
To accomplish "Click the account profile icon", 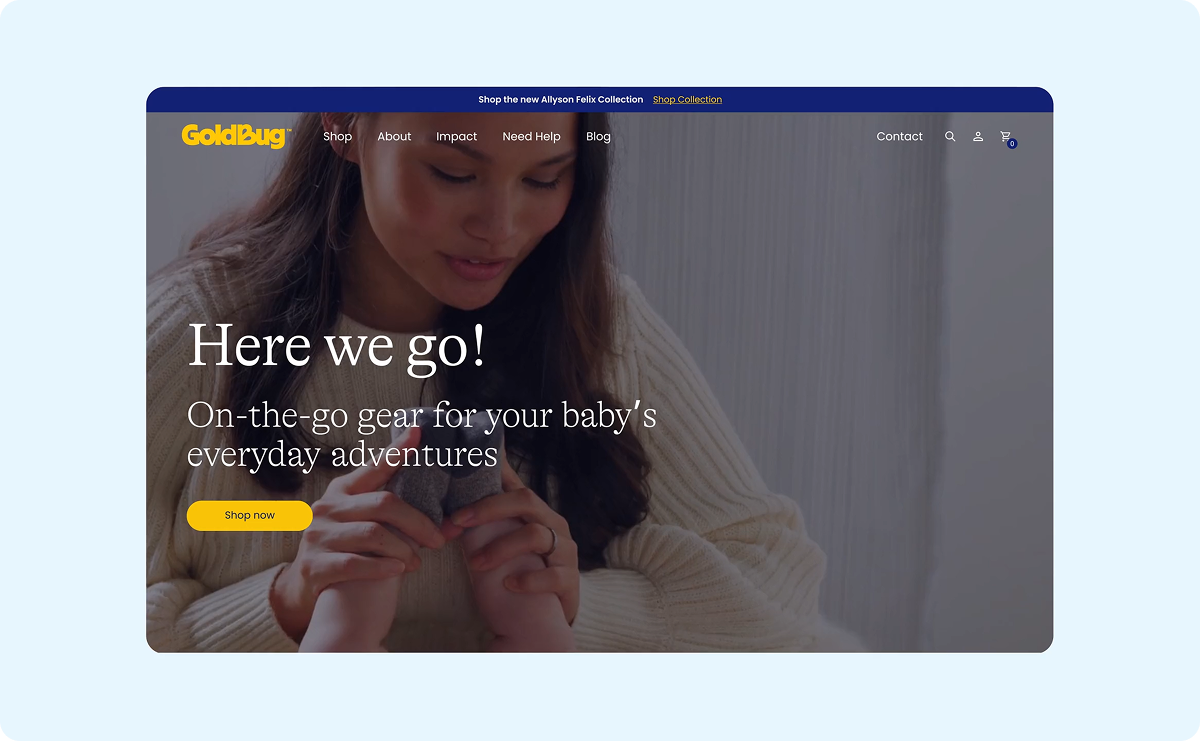I will click(x=978, y=136).
